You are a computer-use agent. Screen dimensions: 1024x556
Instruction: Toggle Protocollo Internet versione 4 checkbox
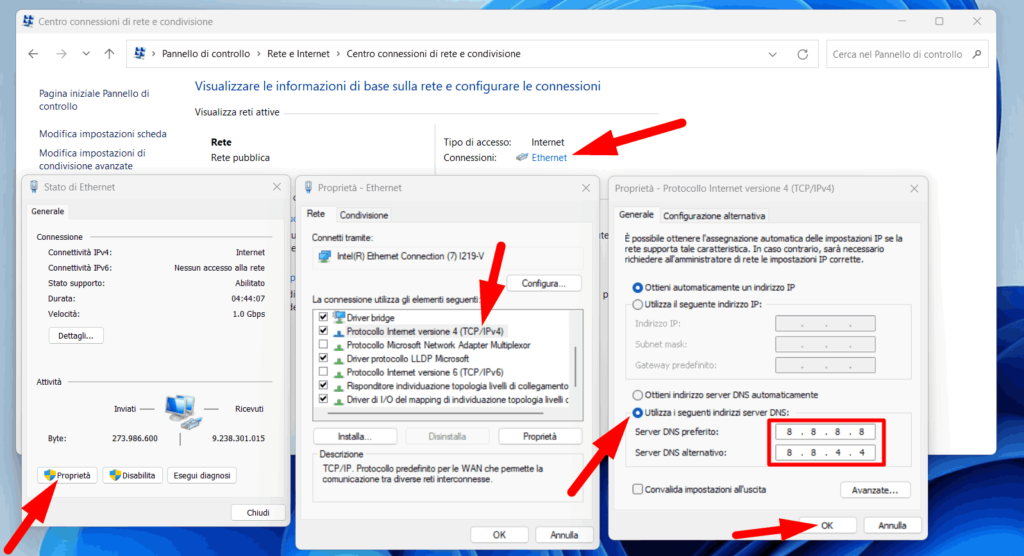coord(323,331)
